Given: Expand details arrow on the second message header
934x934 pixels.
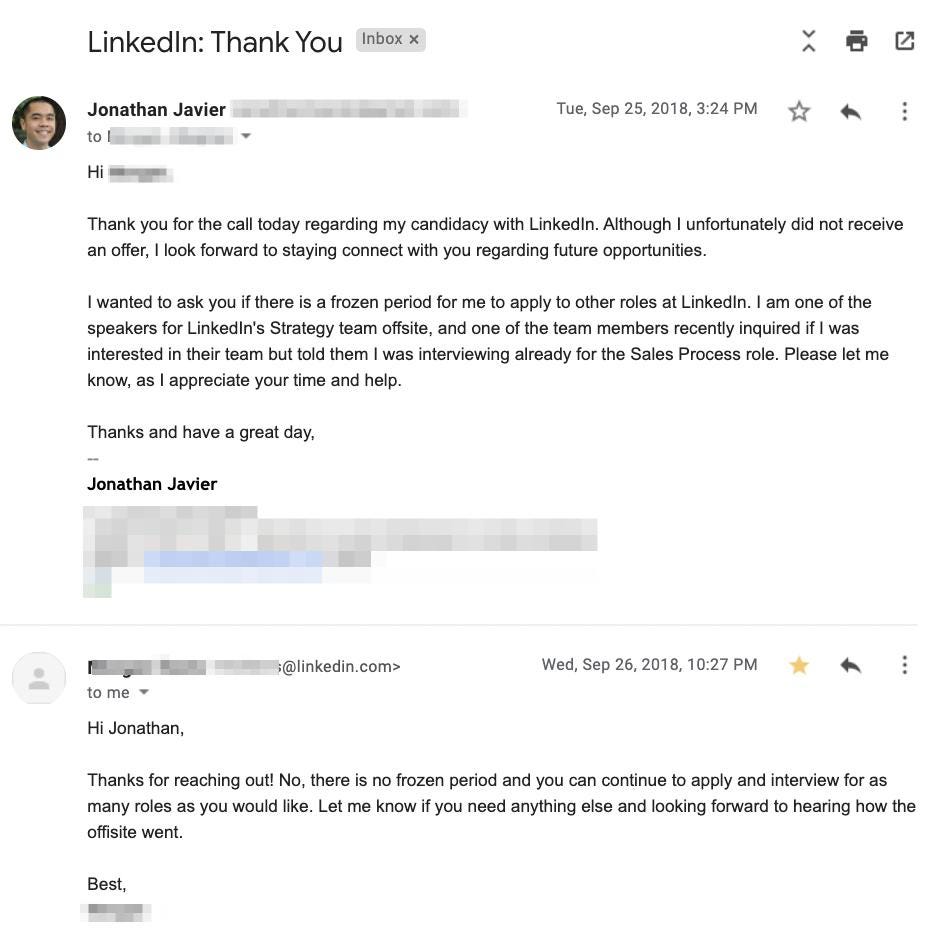Looking at the screenshot, I should [x=143, y=691].
